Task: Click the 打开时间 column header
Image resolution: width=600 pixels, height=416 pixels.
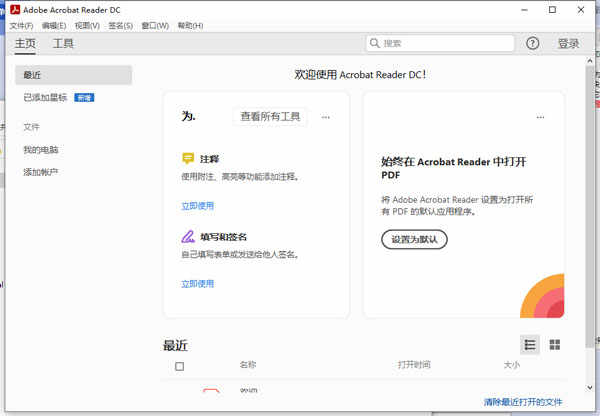Action: point(414,365)
